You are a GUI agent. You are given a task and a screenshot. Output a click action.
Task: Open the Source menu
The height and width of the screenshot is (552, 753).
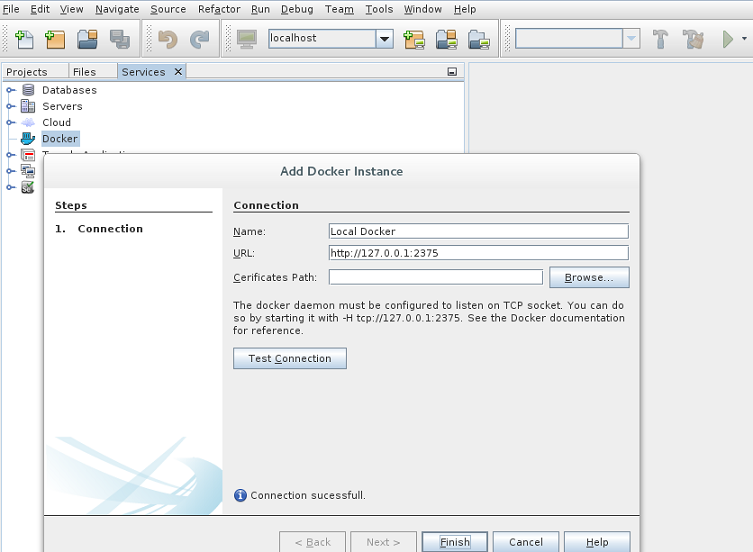[168, 9]
